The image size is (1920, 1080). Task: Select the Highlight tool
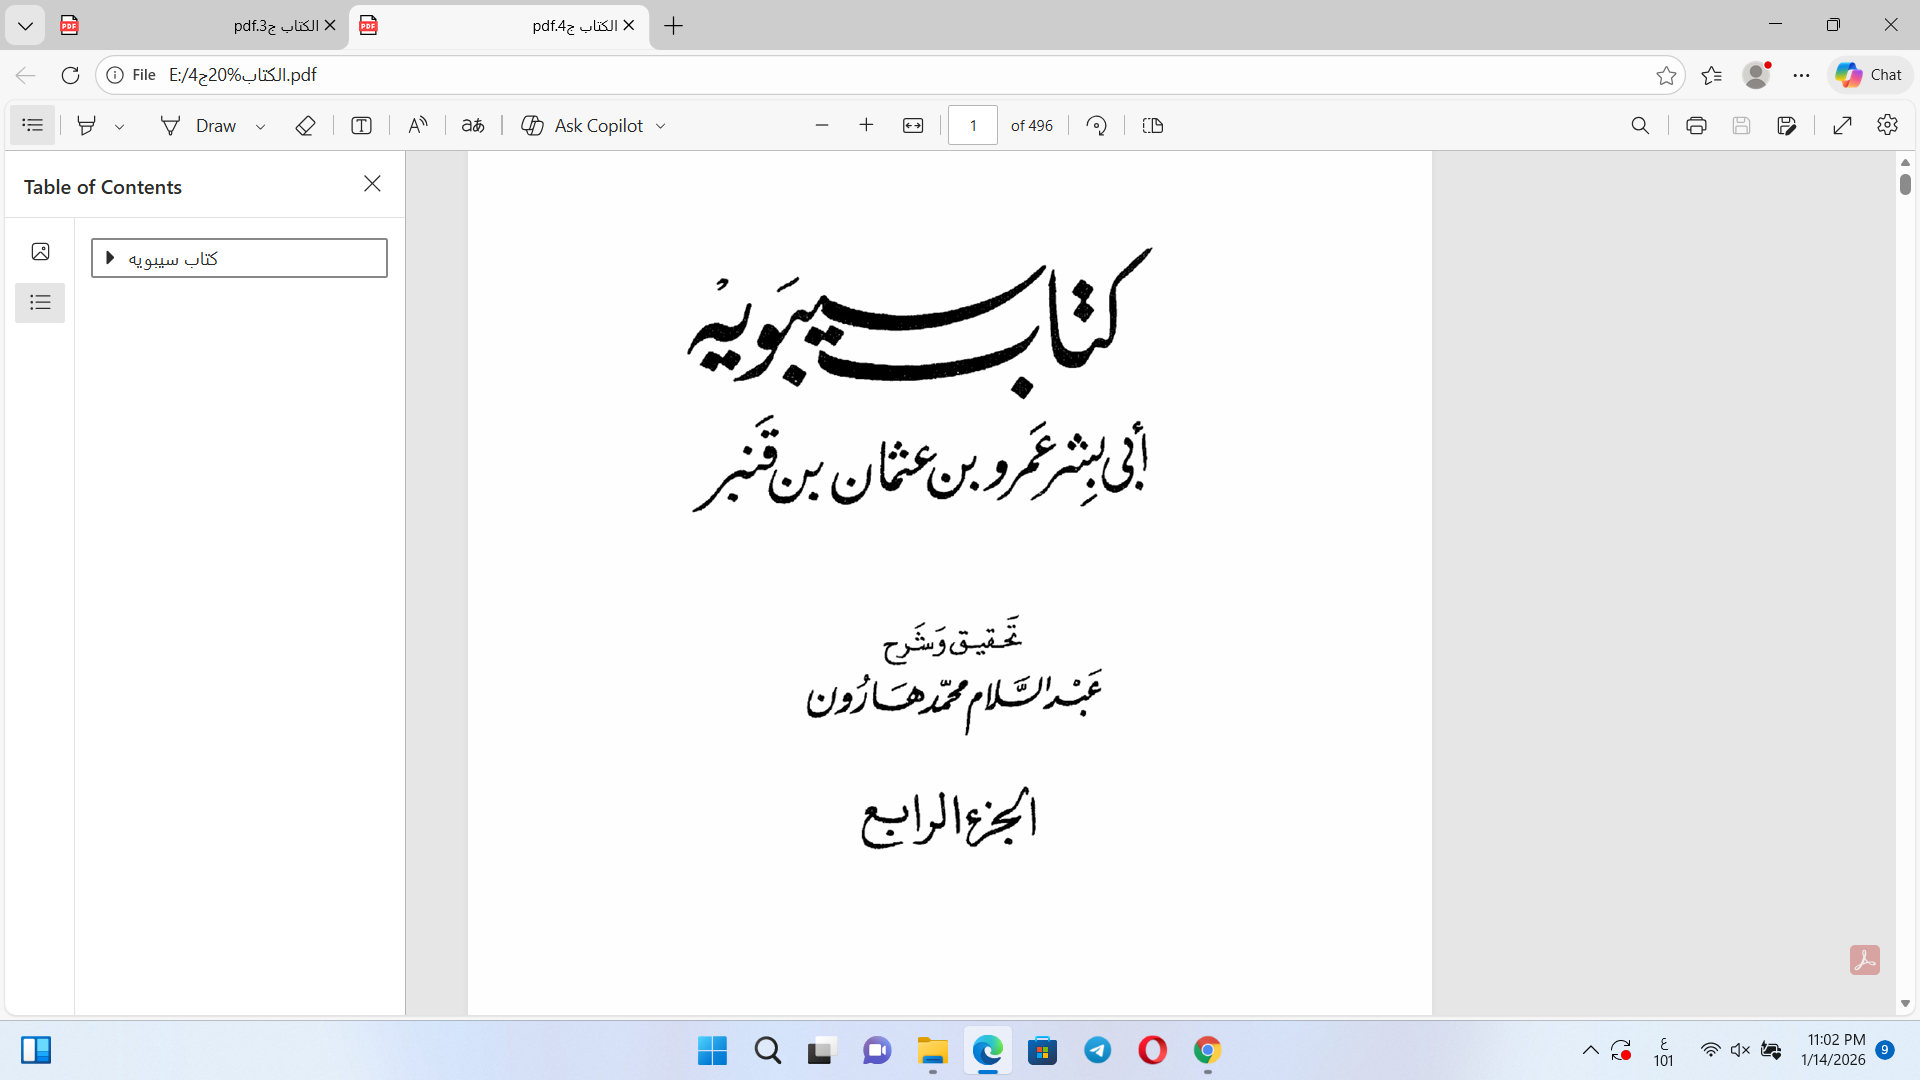point(87,125)
